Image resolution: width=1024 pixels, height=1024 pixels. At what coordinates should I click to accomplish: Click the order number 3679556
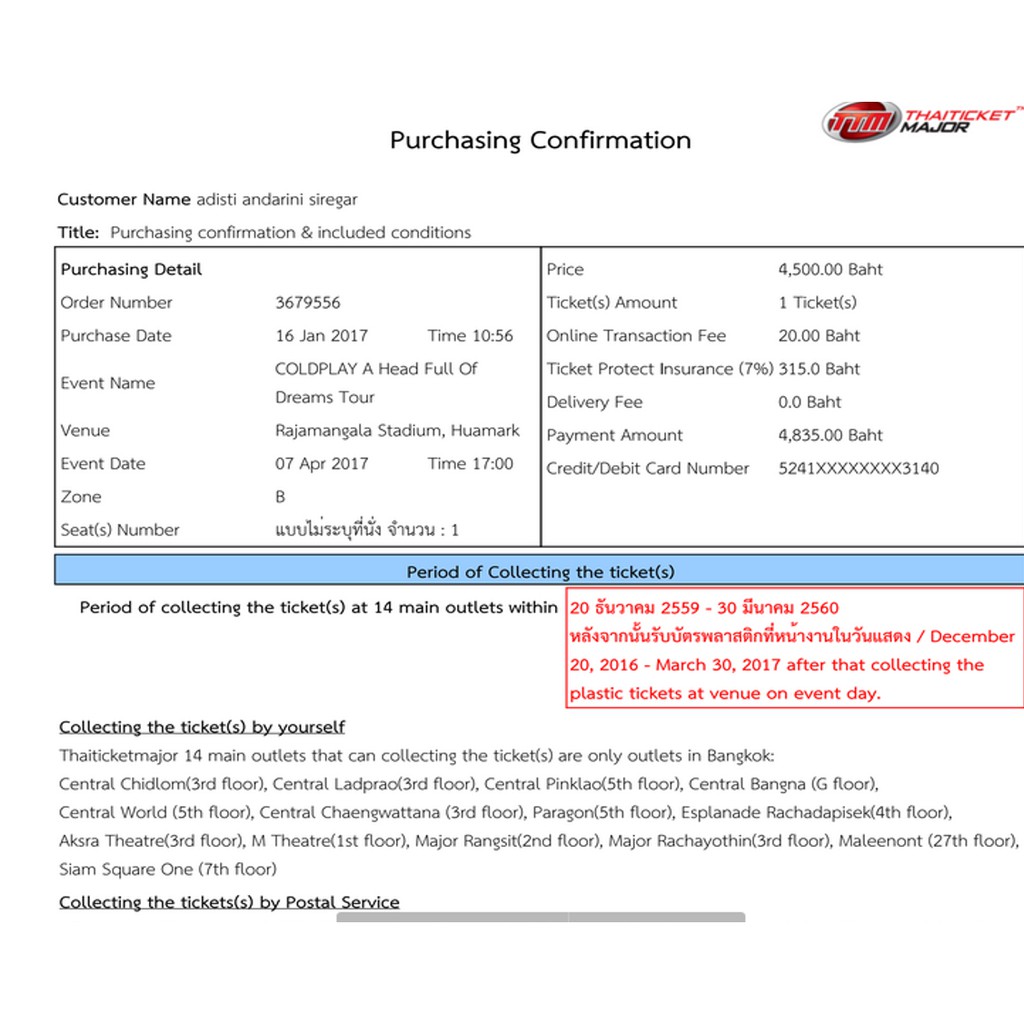[308, 303]
